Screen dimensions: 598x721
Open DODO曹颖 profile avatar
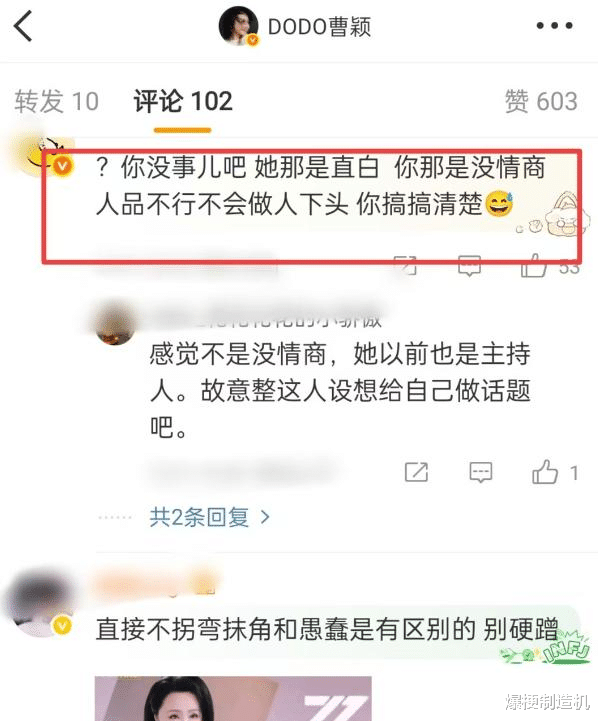click(x=239, y=26)
